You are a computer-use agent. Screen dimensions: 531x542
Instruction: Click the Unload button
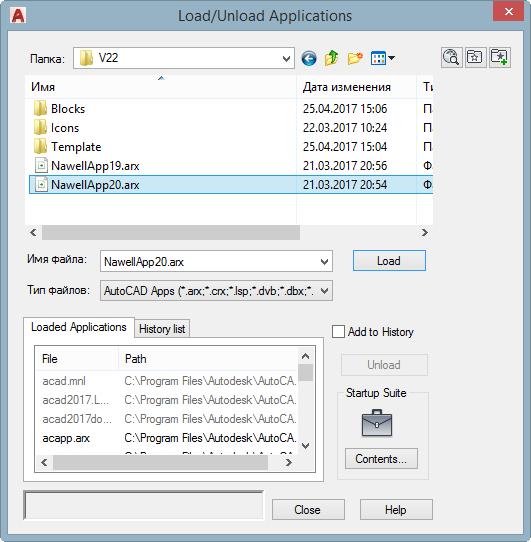pyautogui.click(x=384, y=365)
